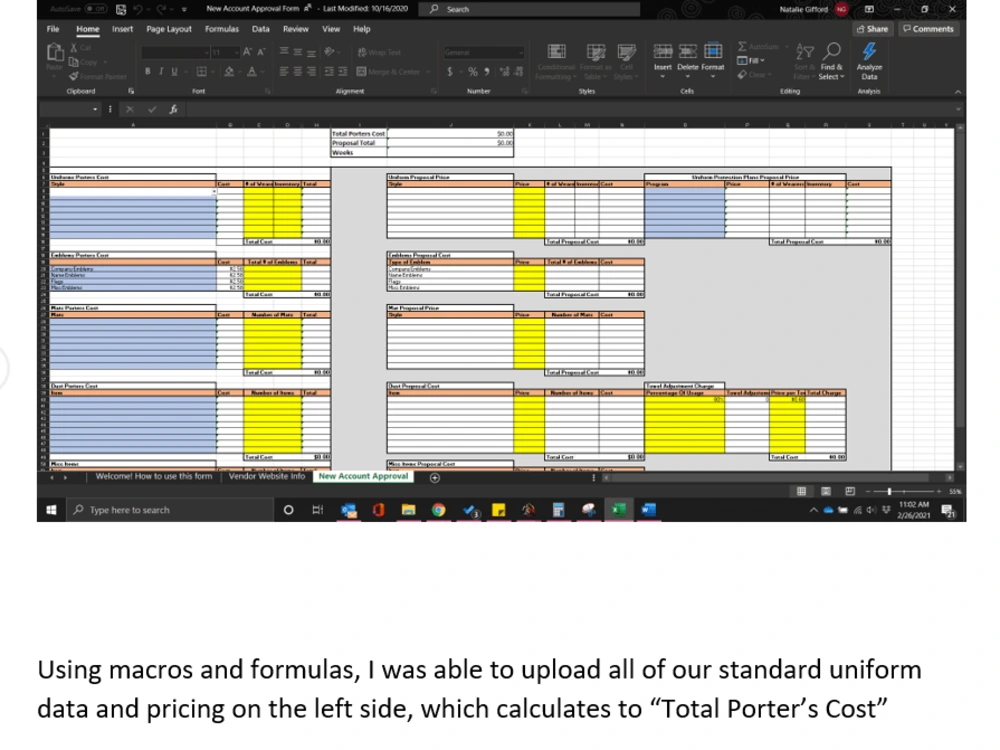The width and height of the screenshot is (1000, 750).
Task: Click the Save icon in title bar
Action: (x=121, y=9)
